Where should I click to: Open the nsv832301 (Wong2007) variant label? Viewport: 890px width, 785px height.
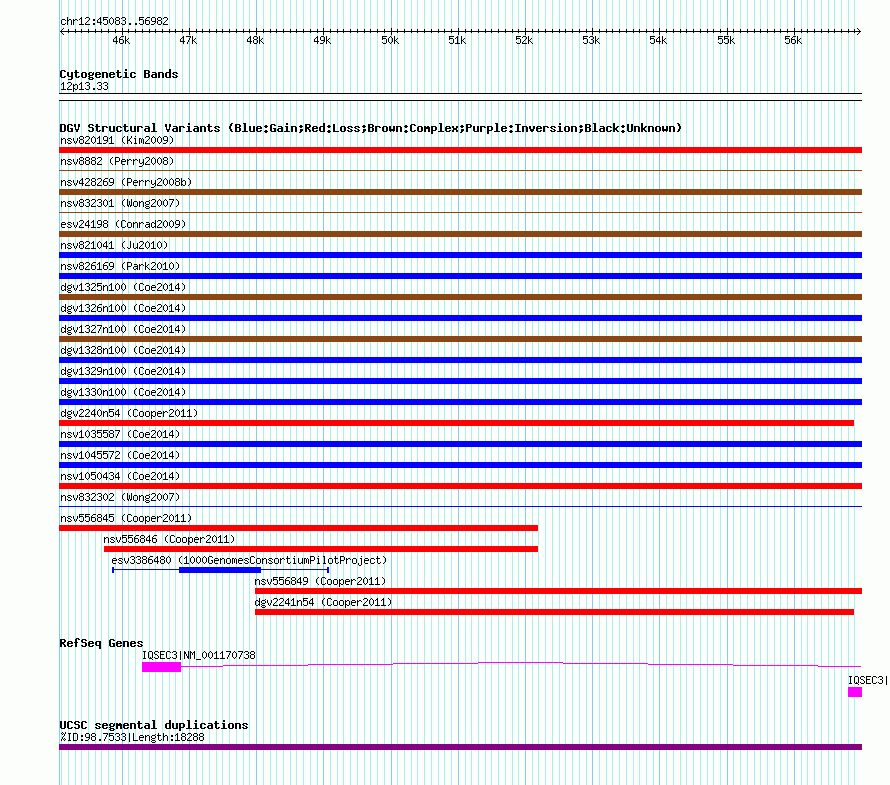point(120,203)
